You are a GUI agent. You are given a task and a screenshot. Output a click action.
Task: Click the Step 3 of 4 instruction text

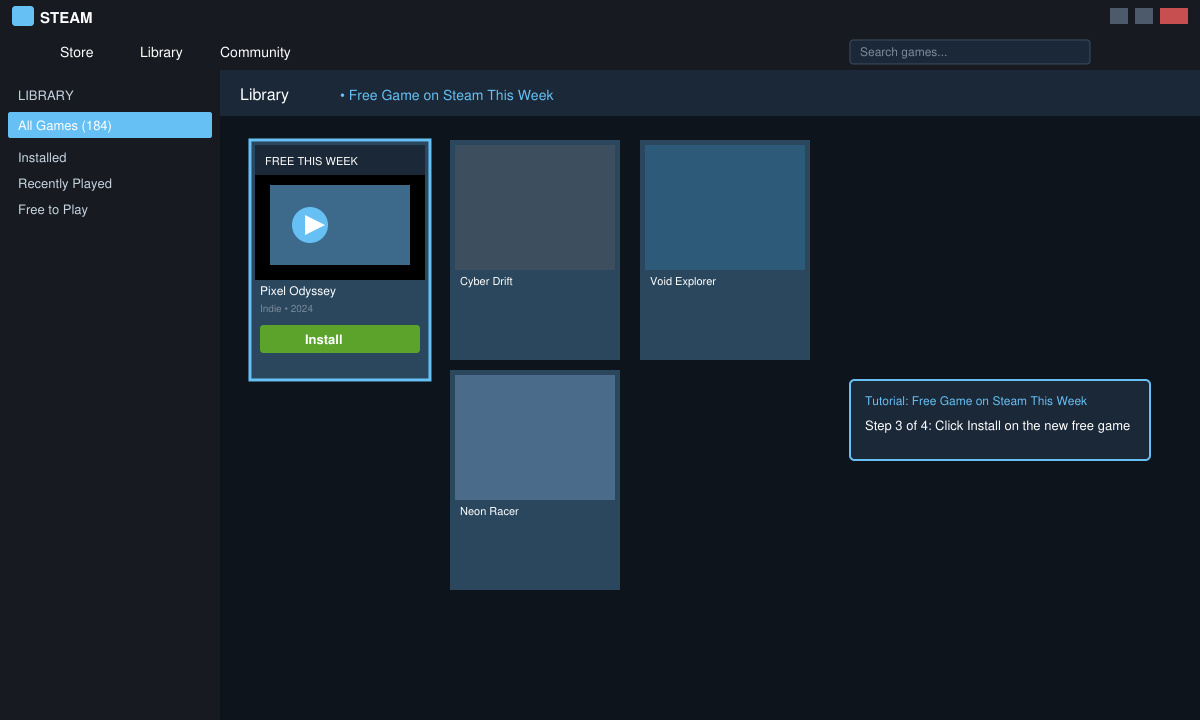997,426
